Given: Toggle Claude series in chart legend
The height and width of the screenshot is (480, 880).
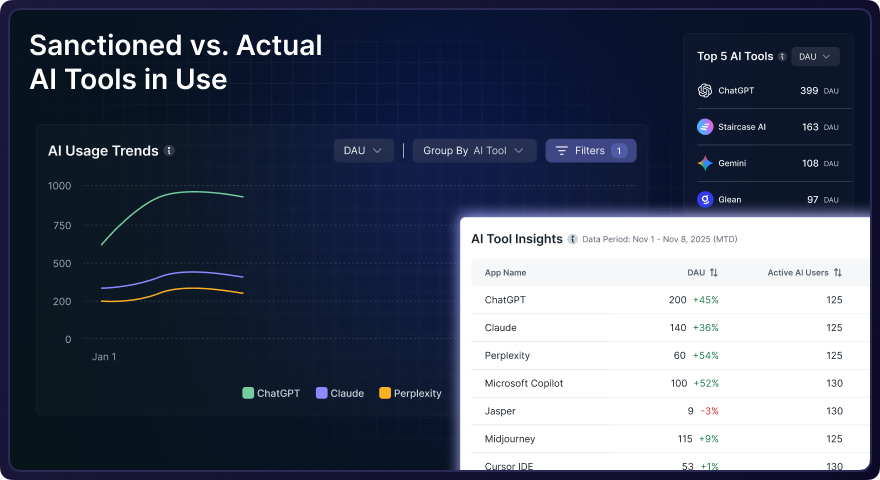Looking at the screenshot, I should [340, 393].
